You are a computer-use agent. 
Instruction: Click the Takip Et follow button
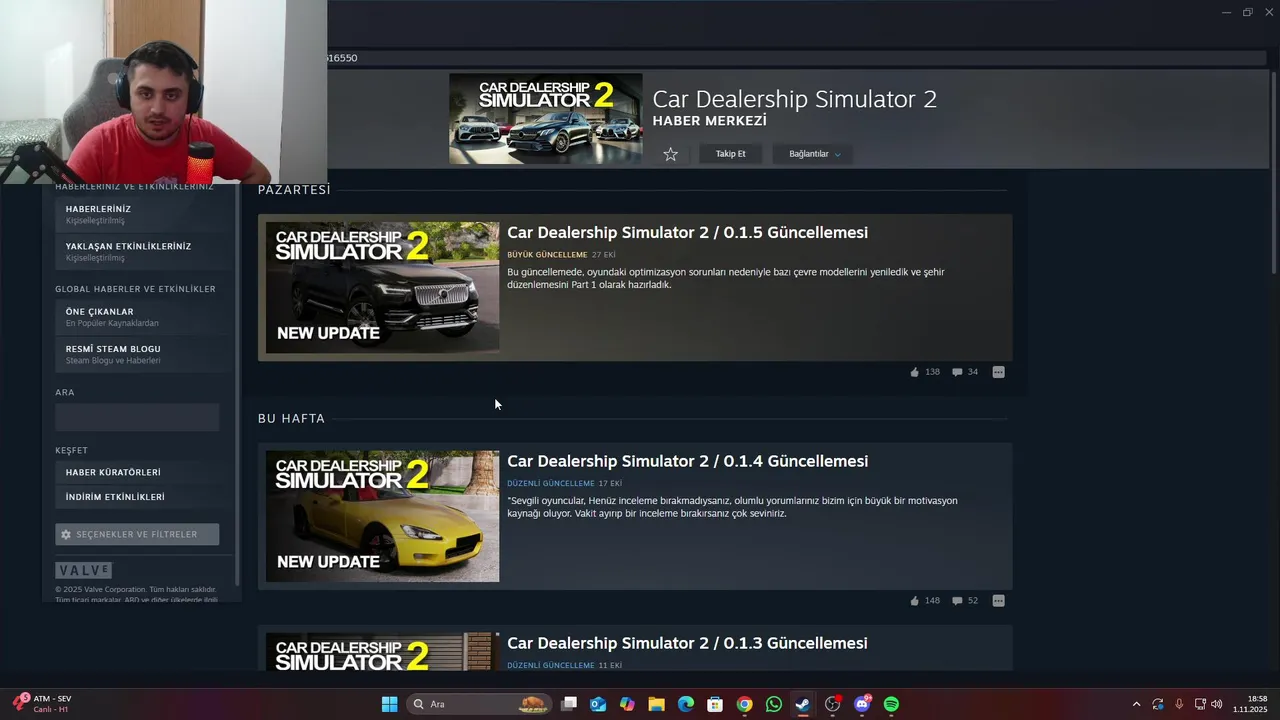pyautogui.click(x=731, y=154)
